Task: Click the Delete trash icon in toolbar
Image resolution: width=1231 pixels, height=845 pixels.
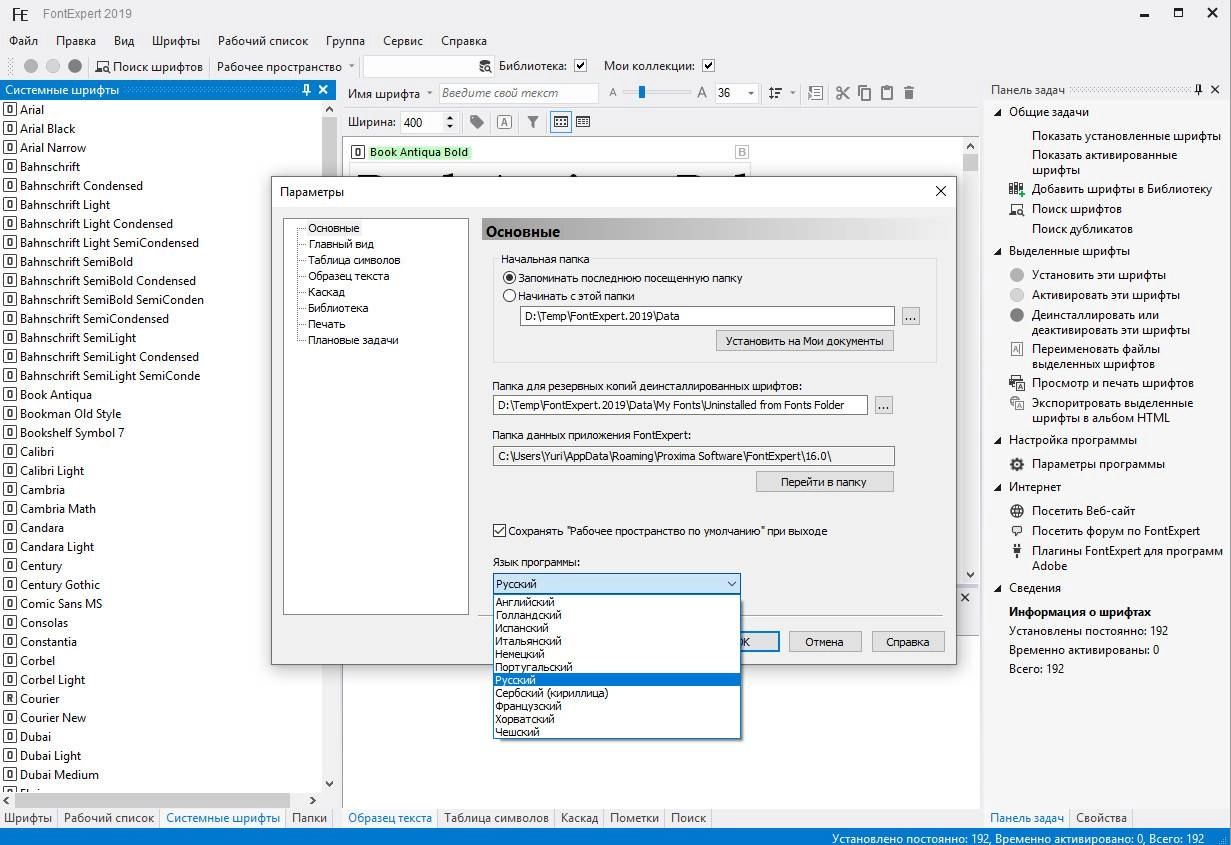Action: [909, 93]
